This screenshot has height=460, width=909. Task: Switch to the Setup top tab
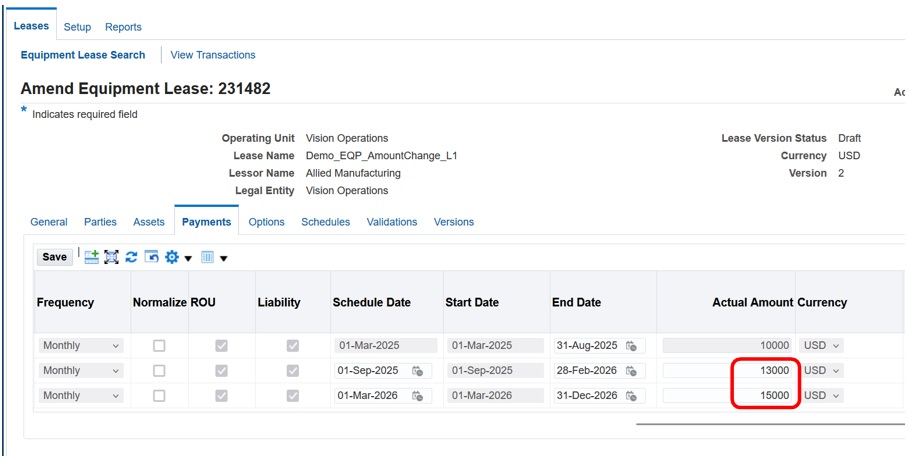coord(77,27)
